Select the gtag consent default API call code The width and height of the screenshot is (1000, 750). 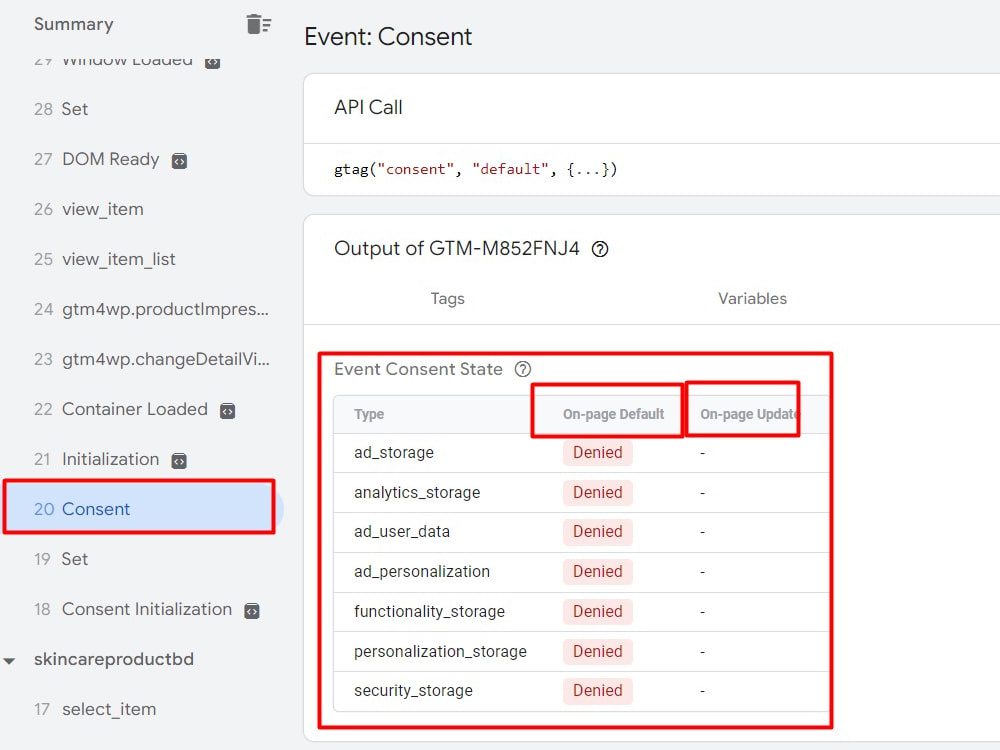click(x=477, y=169)
